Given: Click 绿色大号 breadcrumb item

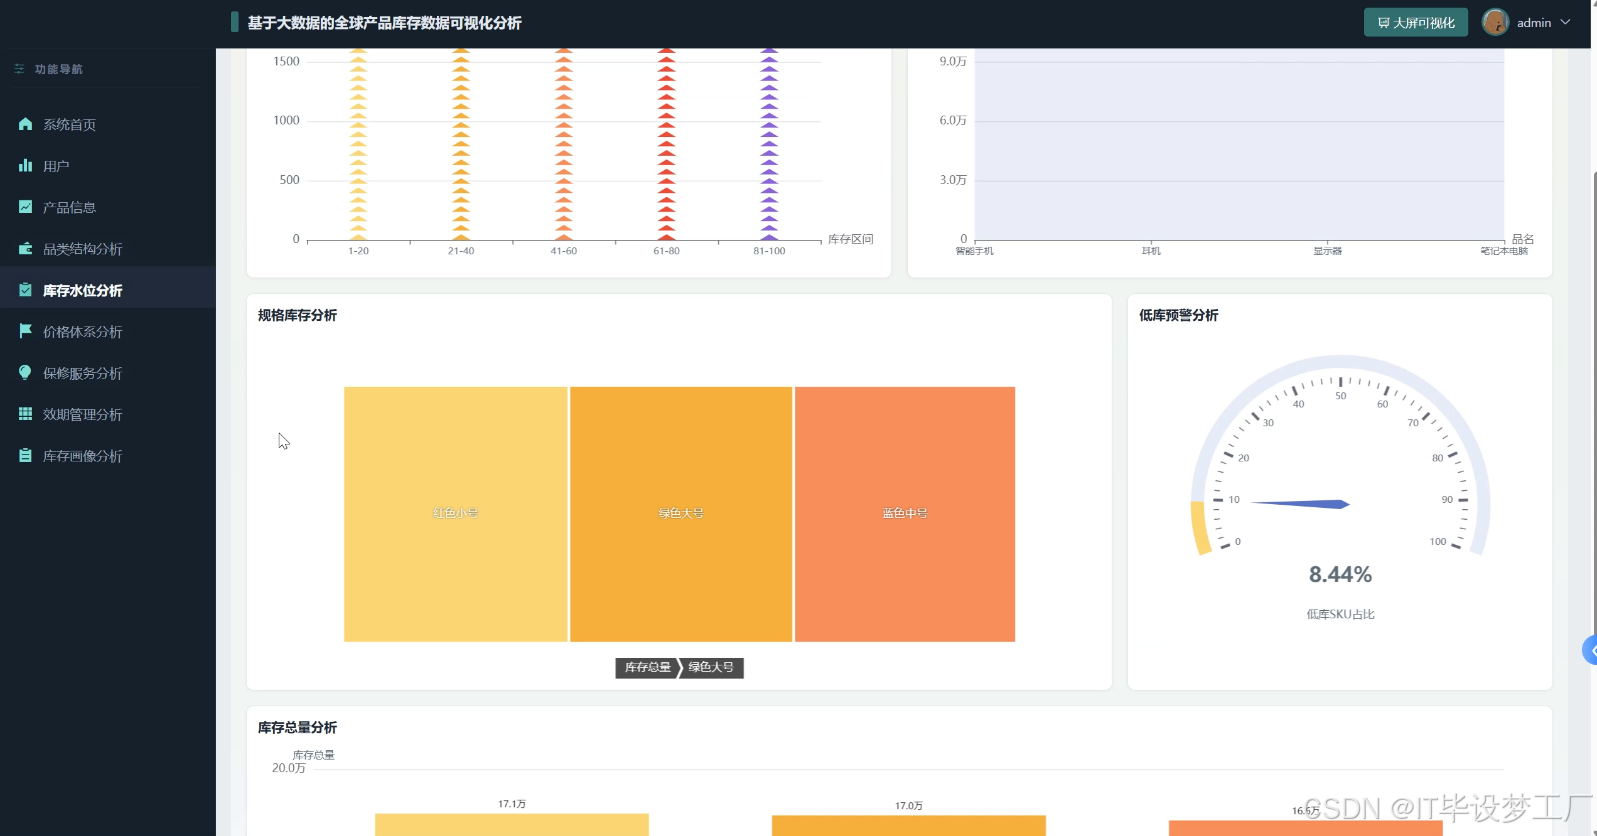Looking at the screenshot, I should (712, 667).
